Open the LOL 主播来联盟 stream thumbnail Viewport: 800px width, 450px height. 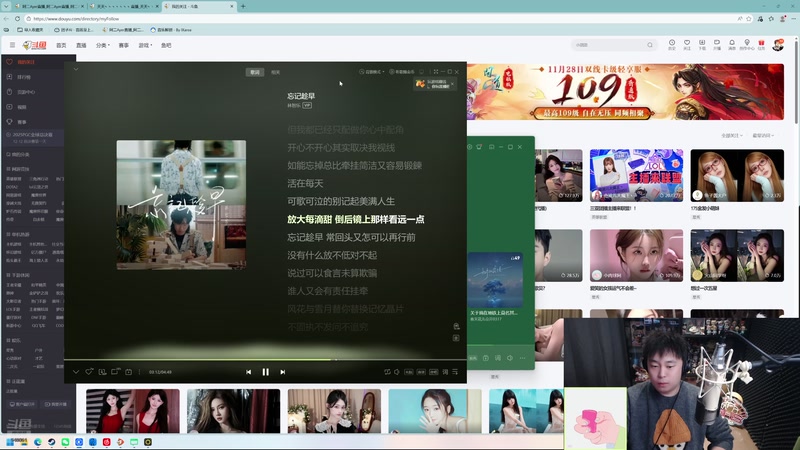pyautogui.click(x=636, y=175)
